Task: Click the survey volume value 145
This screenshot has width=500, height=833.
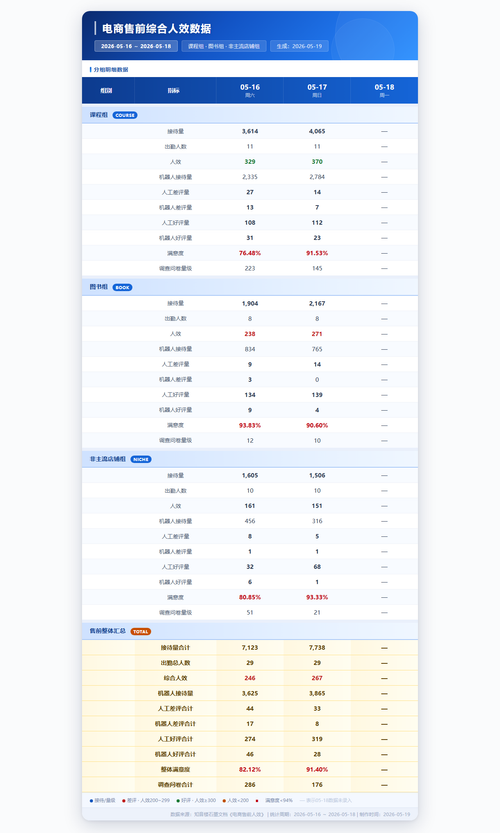Action: tap(317, 268)
